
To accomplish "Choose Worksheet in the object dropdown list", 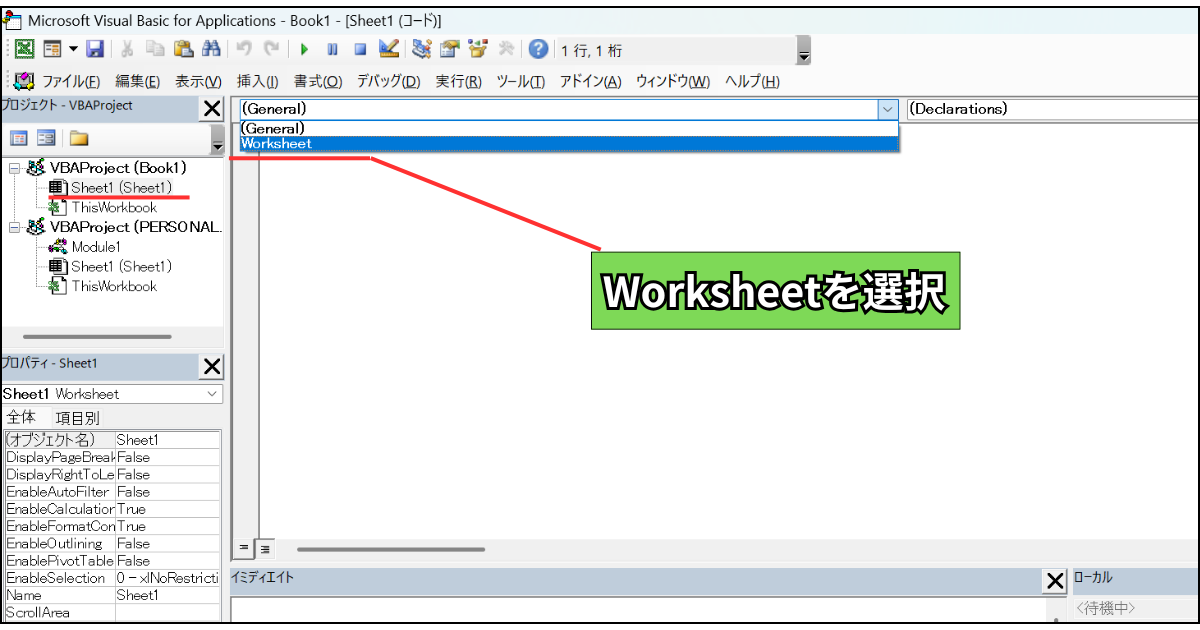I will coord(569,143).
